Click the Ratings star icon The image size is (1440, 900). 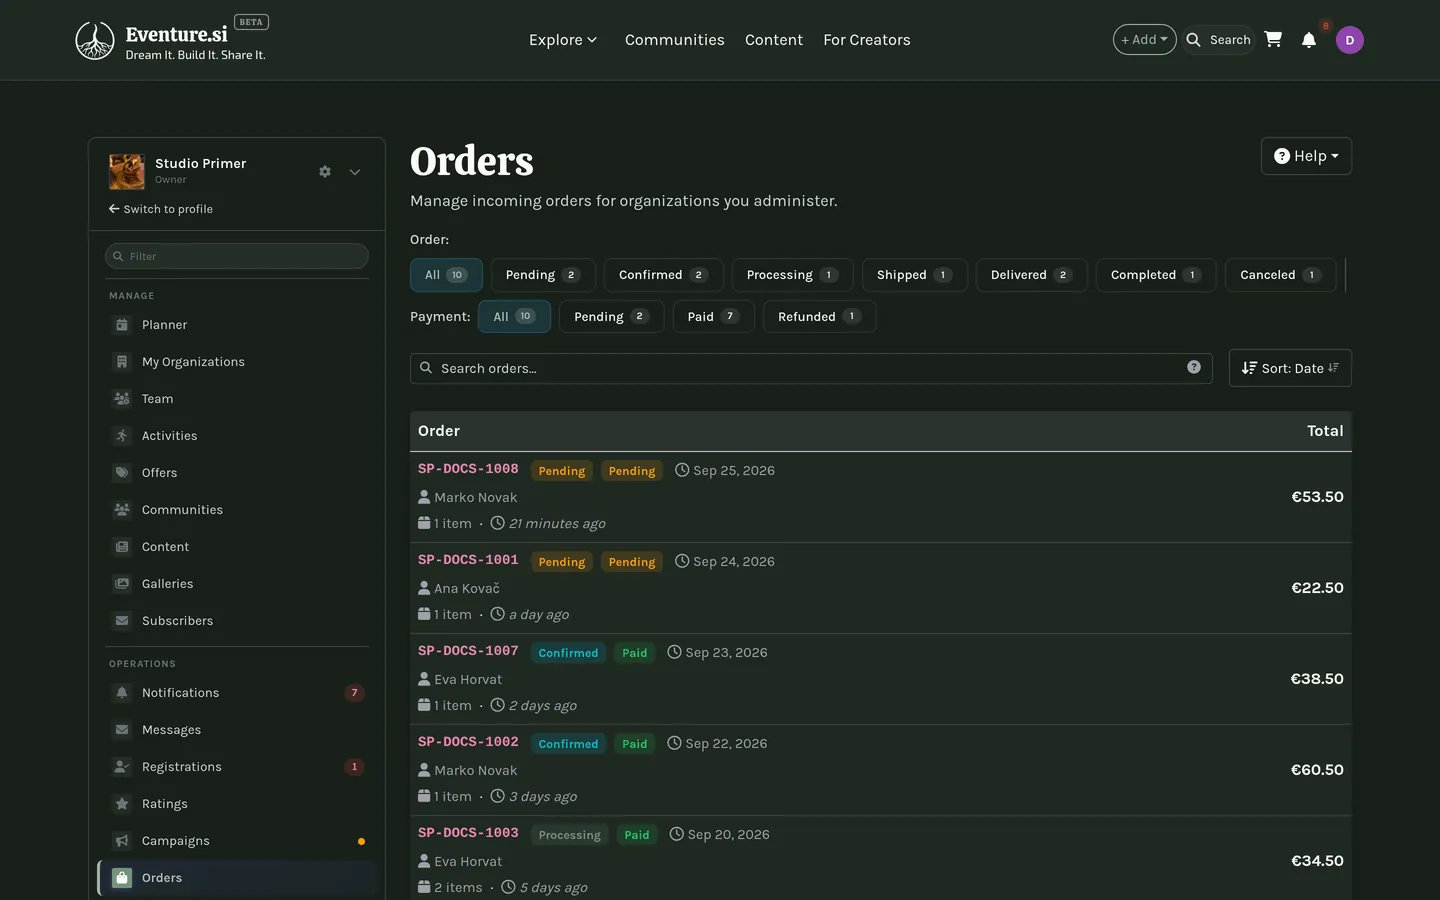point(122,804)
